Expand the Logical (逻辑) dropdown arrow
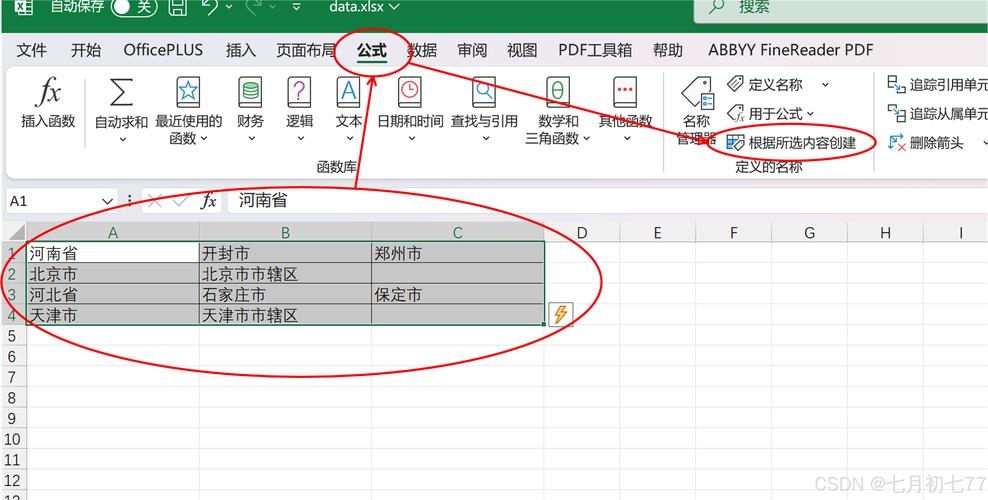This screenshot has height=500, width=988. 300,139
